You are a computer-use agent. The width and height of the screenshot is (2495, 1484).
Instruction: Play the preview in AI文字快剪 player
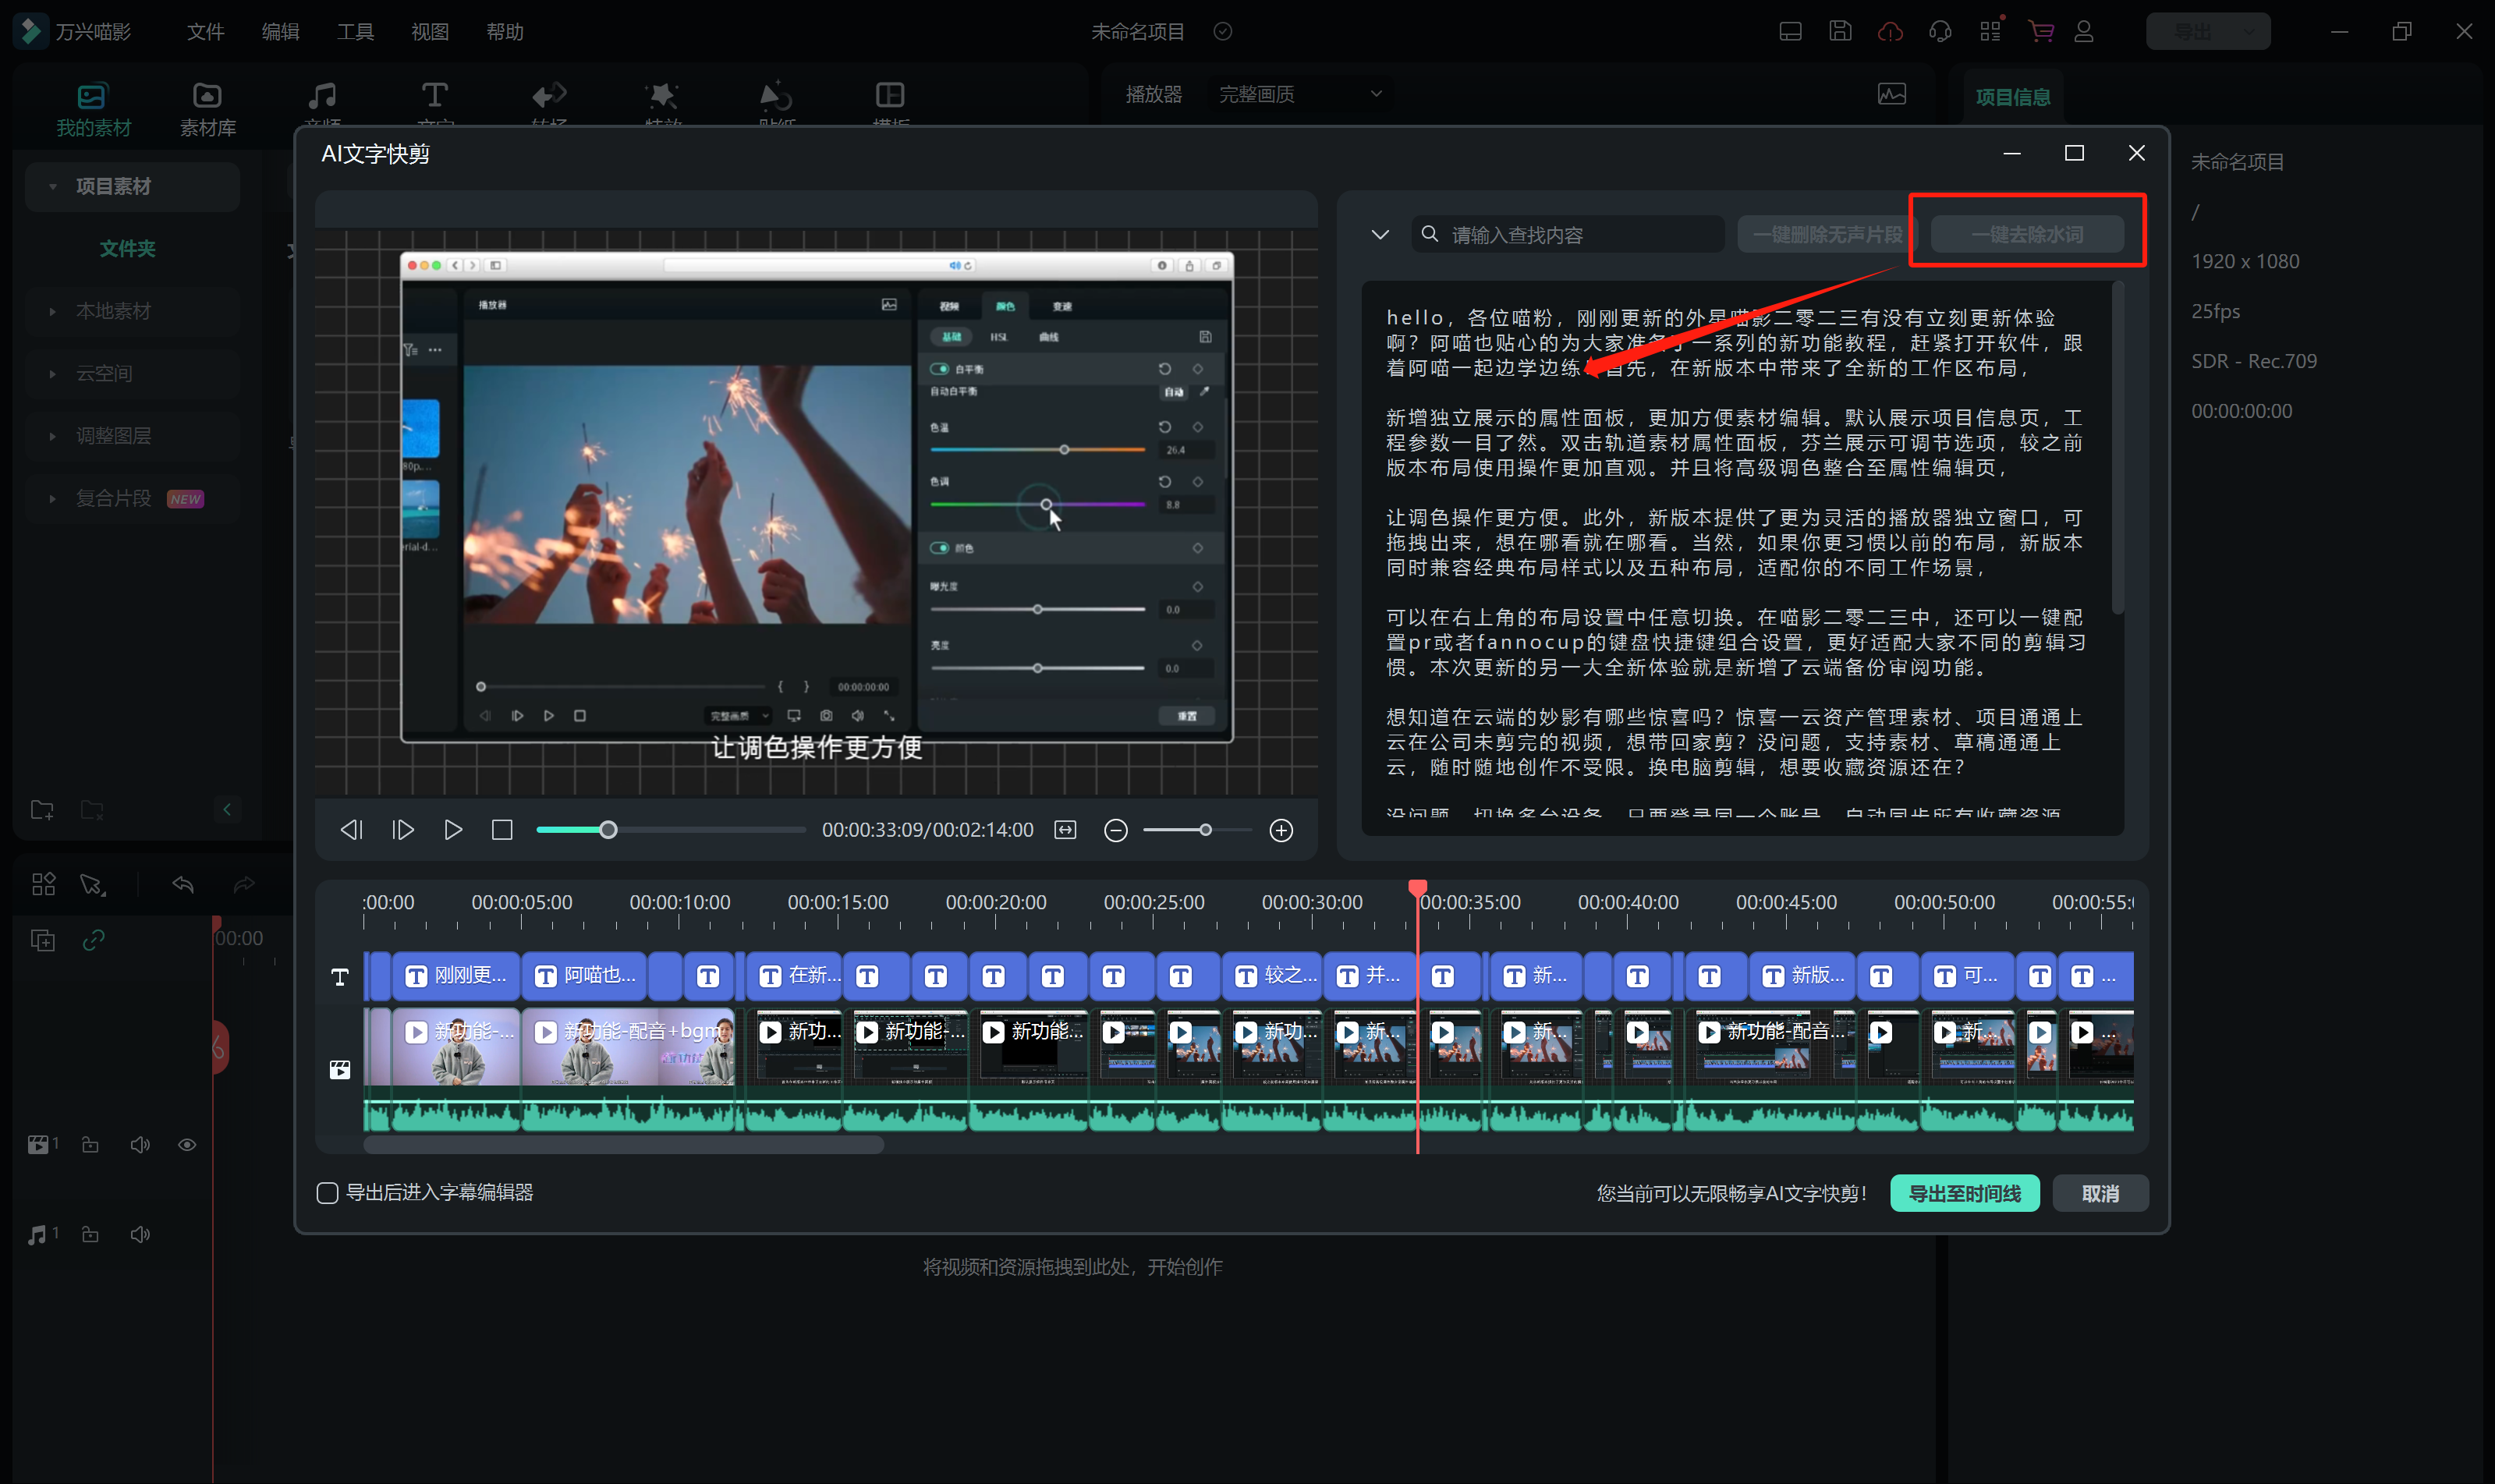pos(452,830)
